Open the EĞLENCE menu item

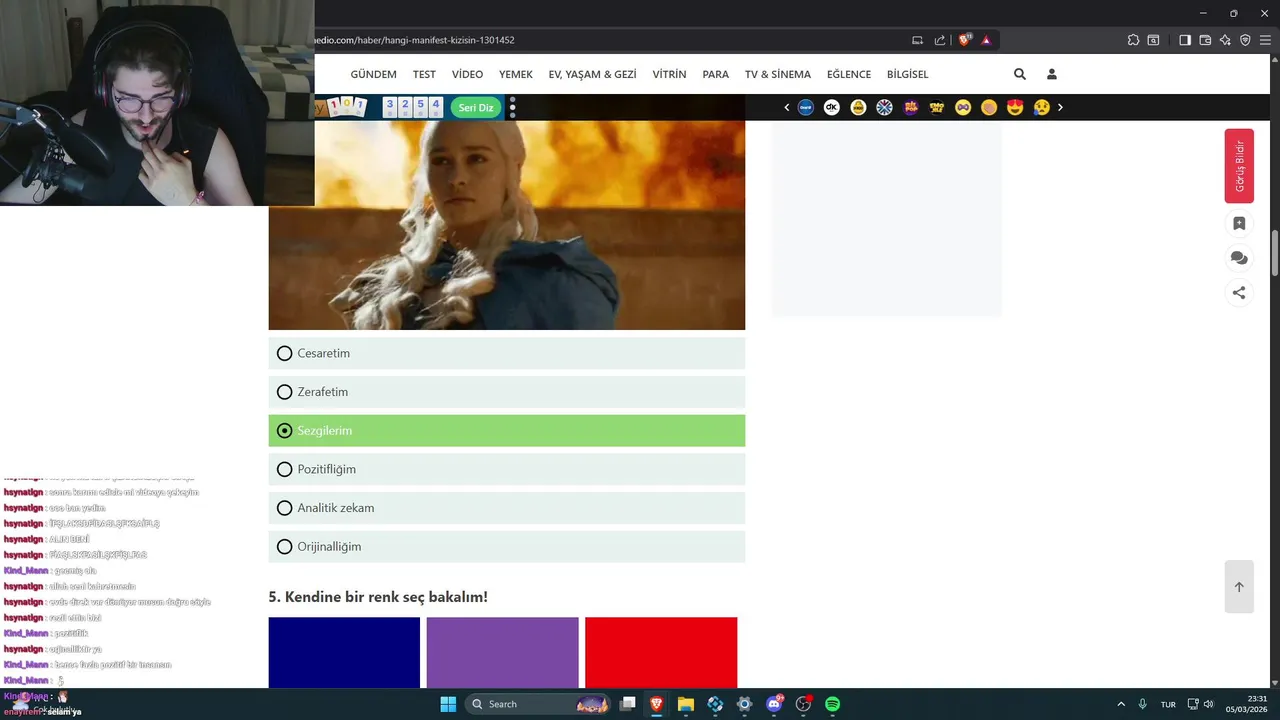pos(849,74)
